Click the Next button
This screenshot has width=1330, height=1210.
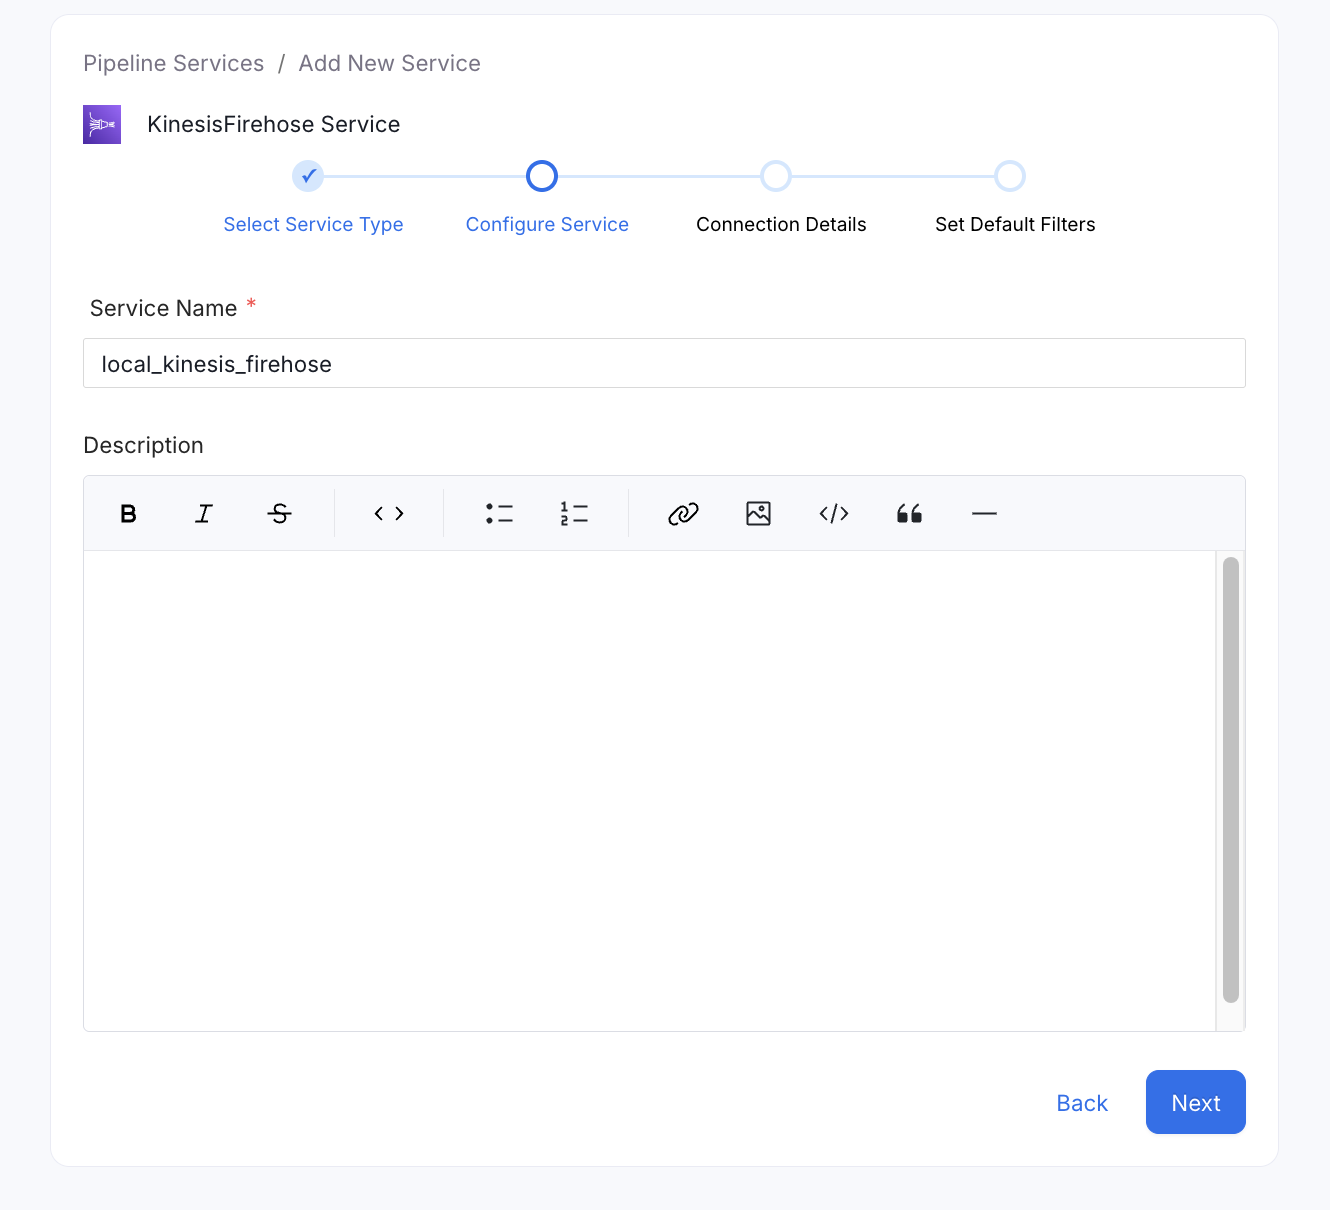[x=1195, y=1102]
